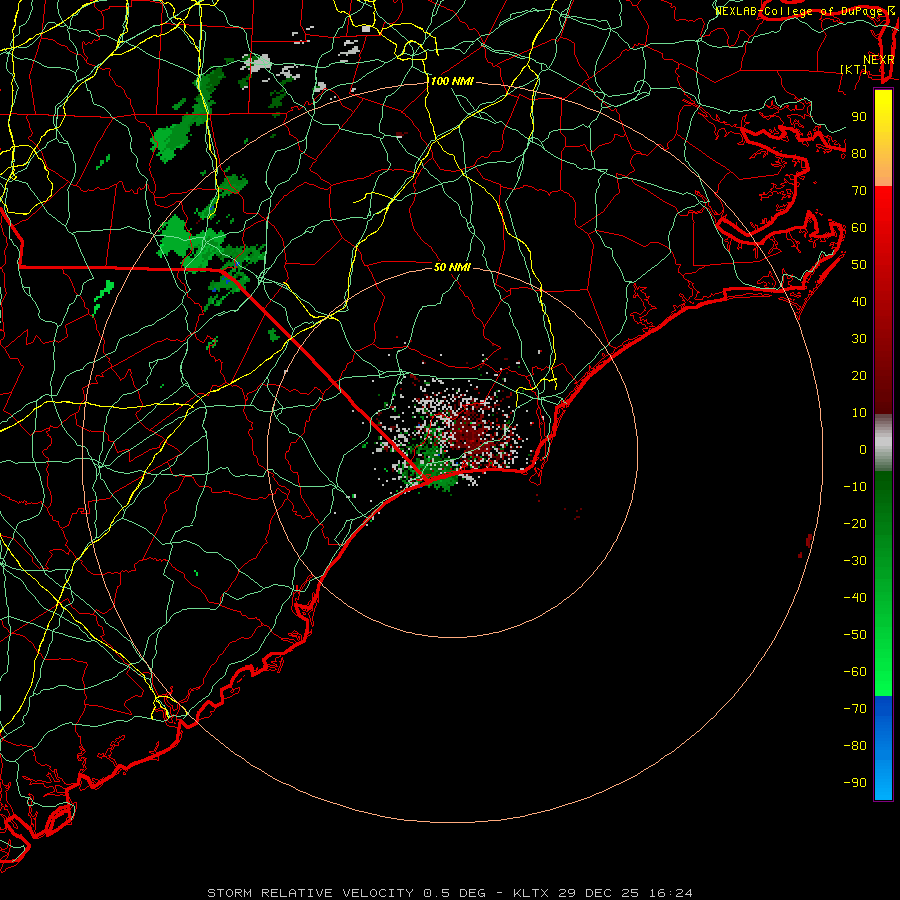Click the "0.5 DEG" elevation angle text
Image resolution: width=900 pixels, height=900 pixels.
(455, 893)
